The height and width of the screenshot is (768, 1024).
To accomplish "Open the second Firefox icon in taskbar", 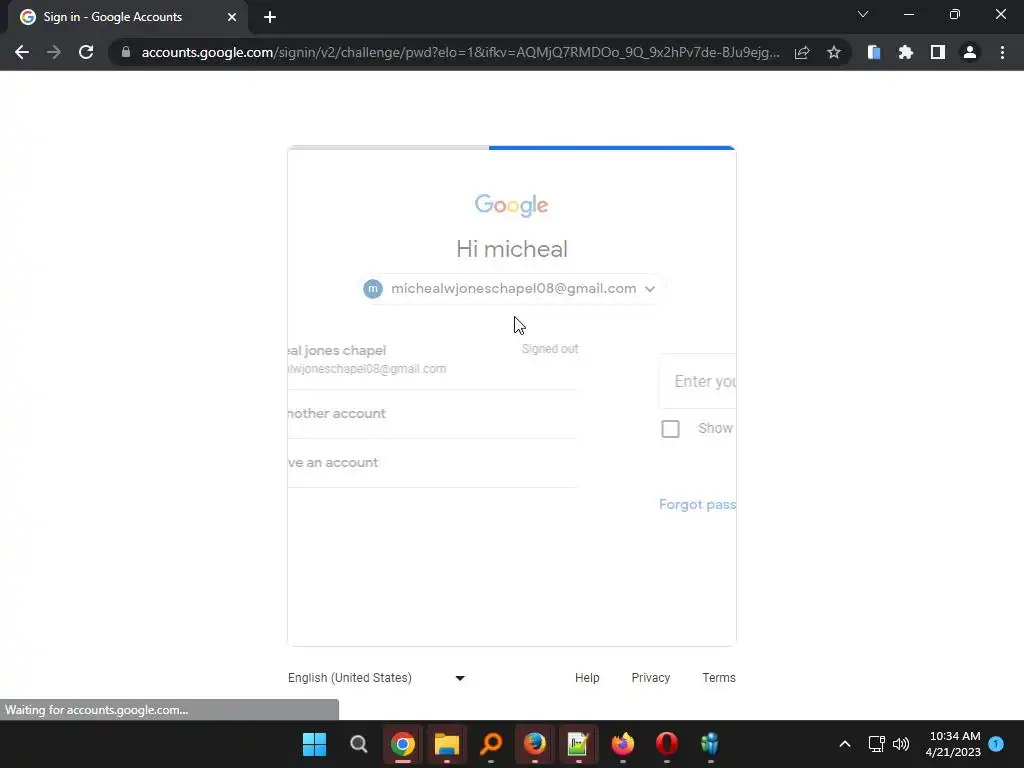I will [x=623, y=744].
